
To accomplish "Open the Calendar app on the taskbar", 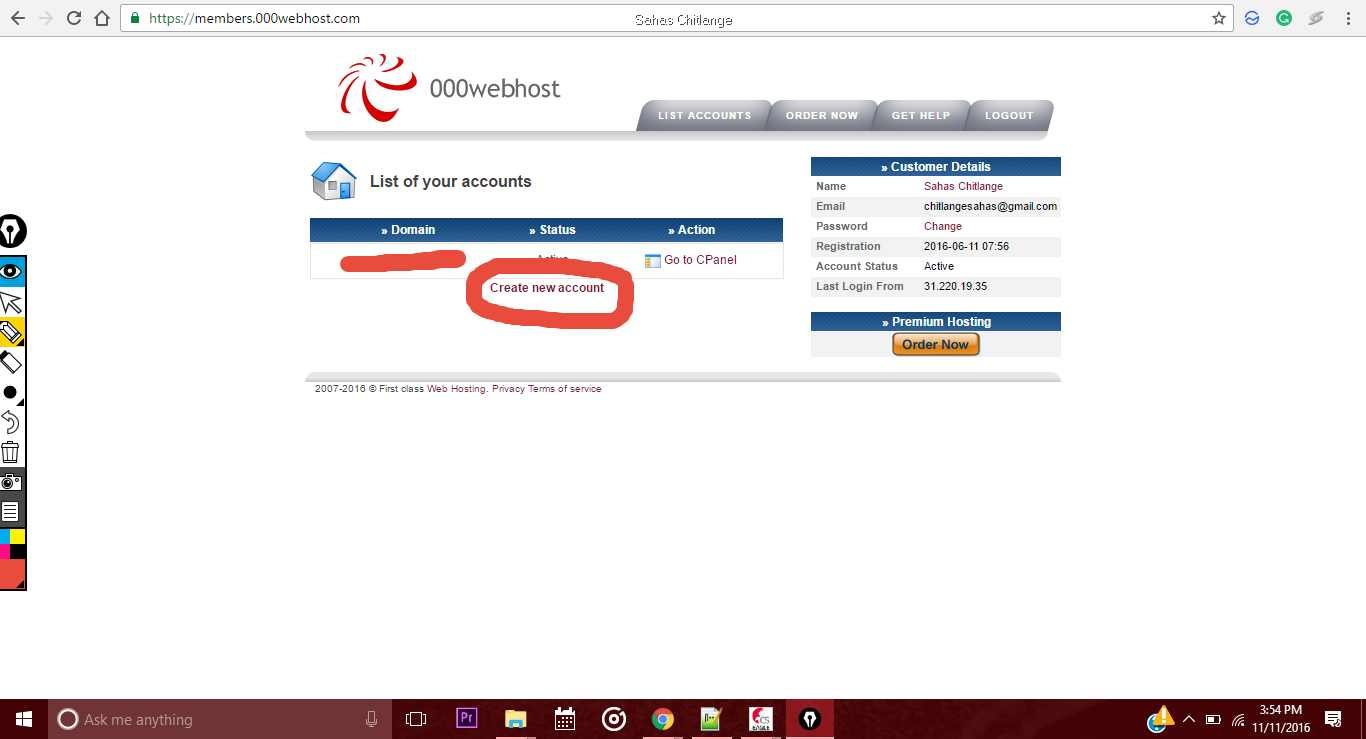I will 564,719.
